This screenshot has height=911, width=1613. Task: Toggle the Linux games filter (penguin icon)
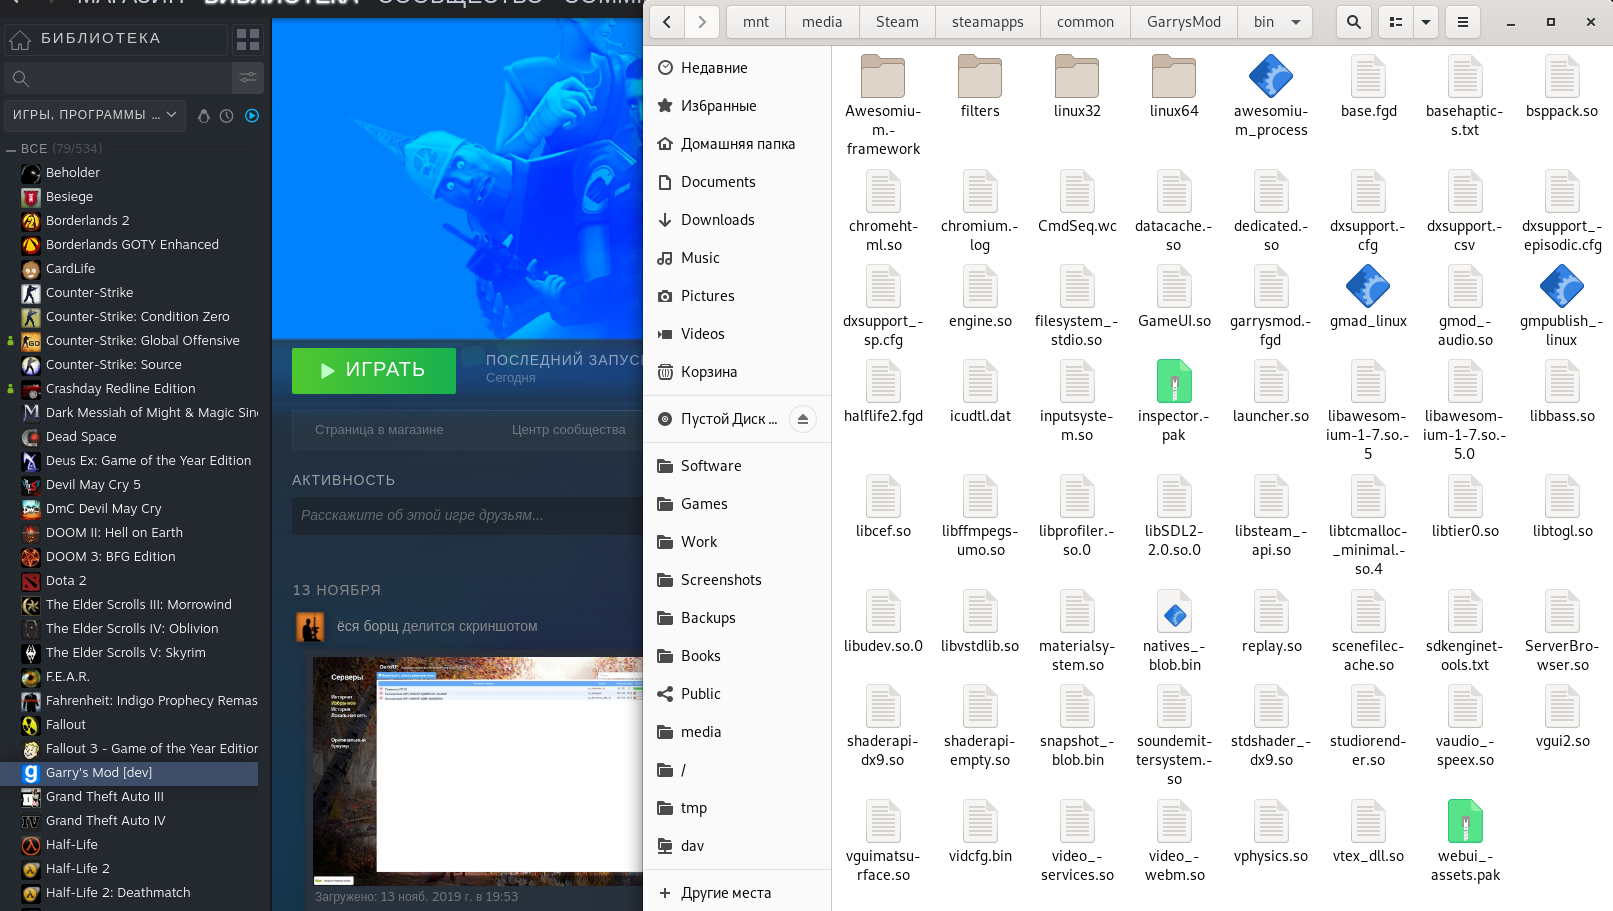[203, 115]
